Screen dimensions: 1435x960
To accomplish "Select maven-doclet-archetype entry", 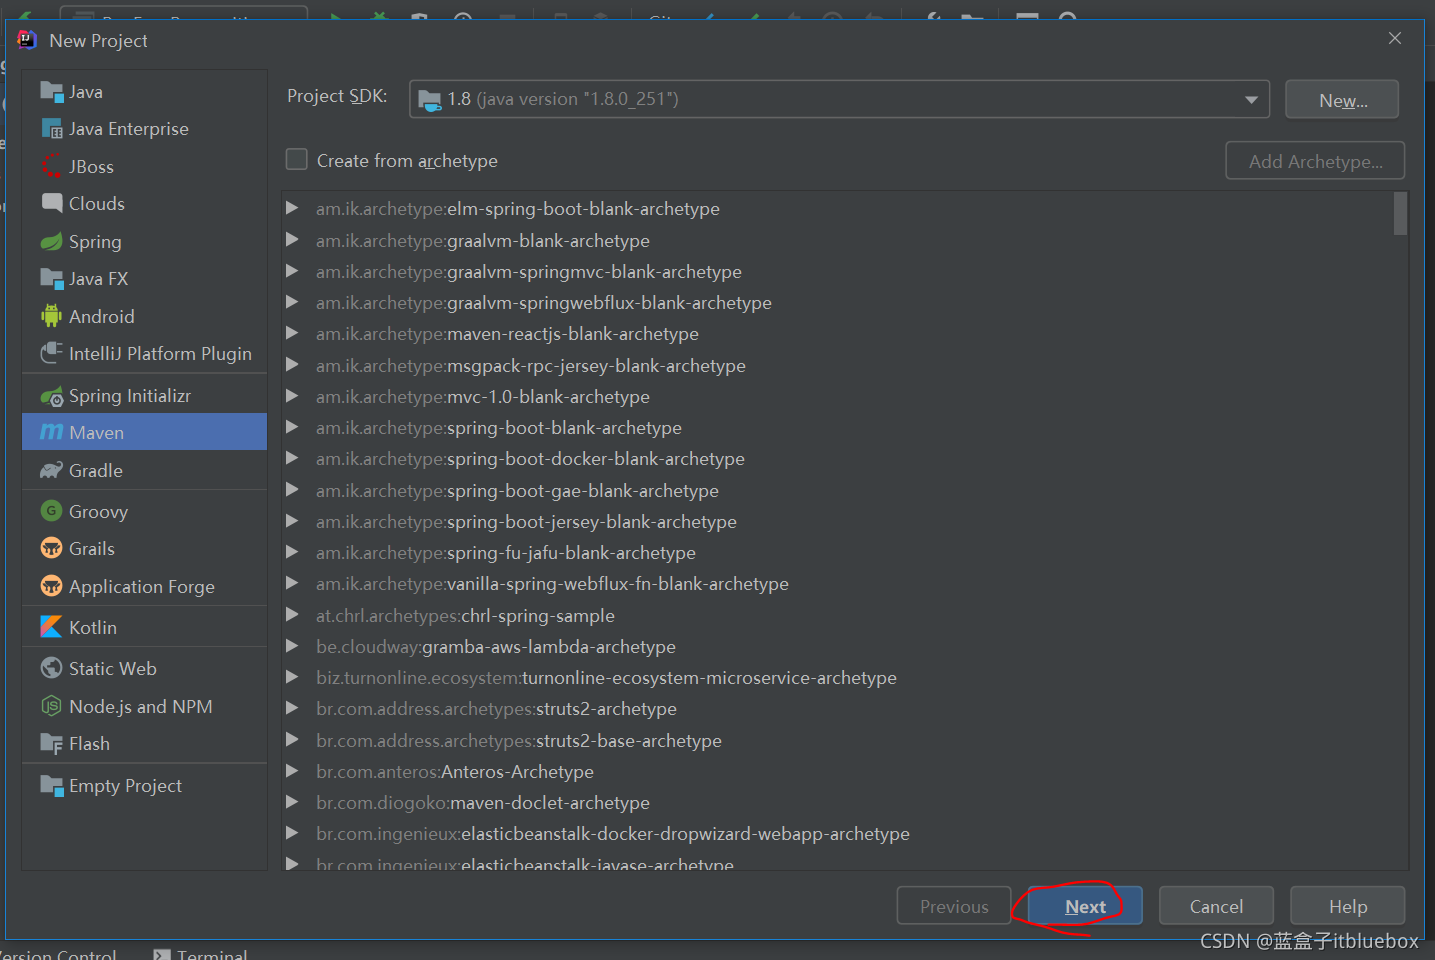I will 483,803.
